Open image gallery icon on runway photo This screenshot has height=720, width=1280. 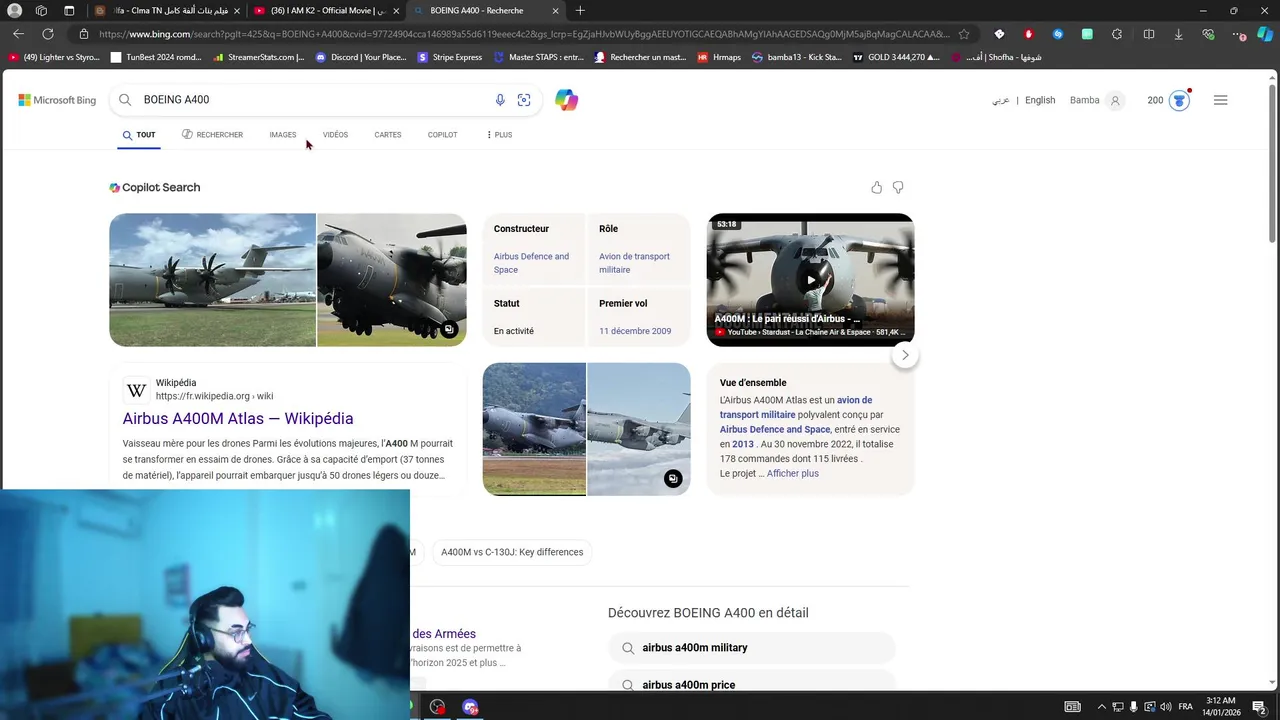tap(449, 329)
